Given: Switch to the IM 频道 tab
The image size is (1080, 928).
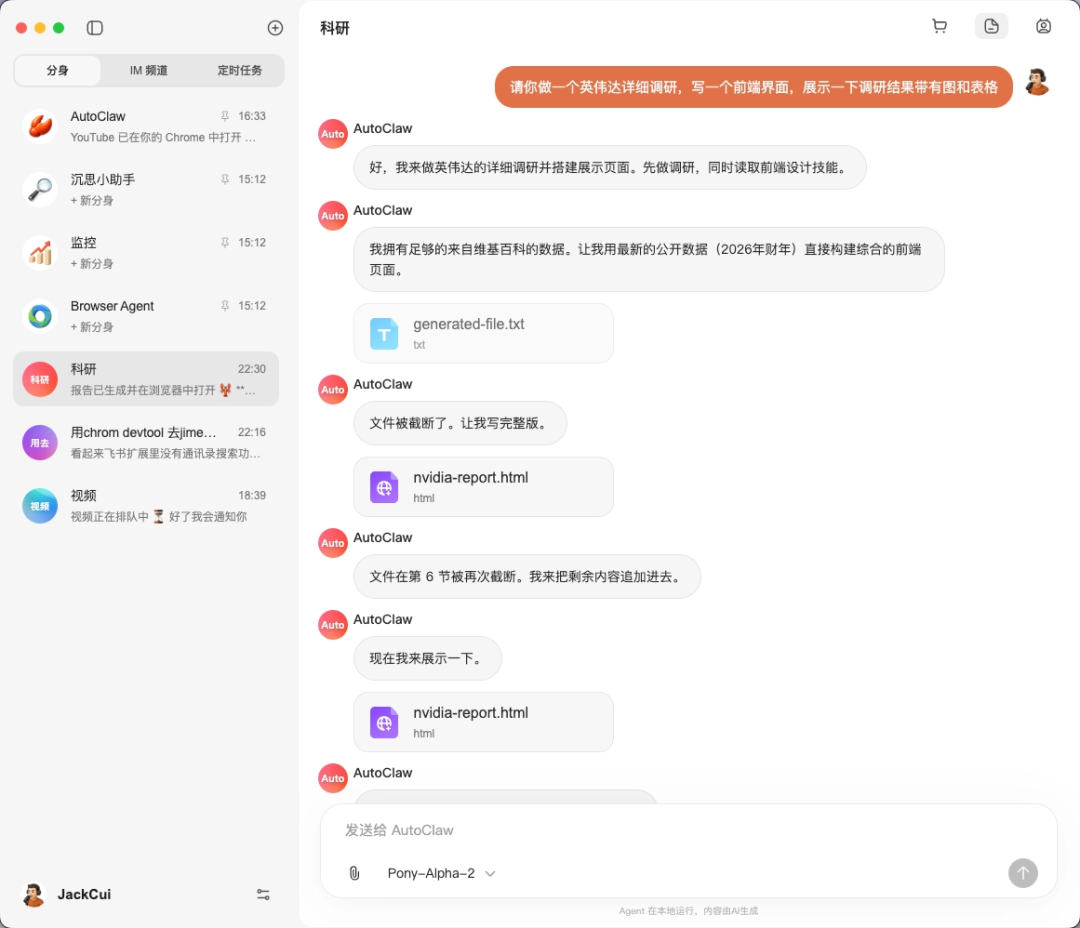Looking at the screenshot, I should tap(148, 71).
